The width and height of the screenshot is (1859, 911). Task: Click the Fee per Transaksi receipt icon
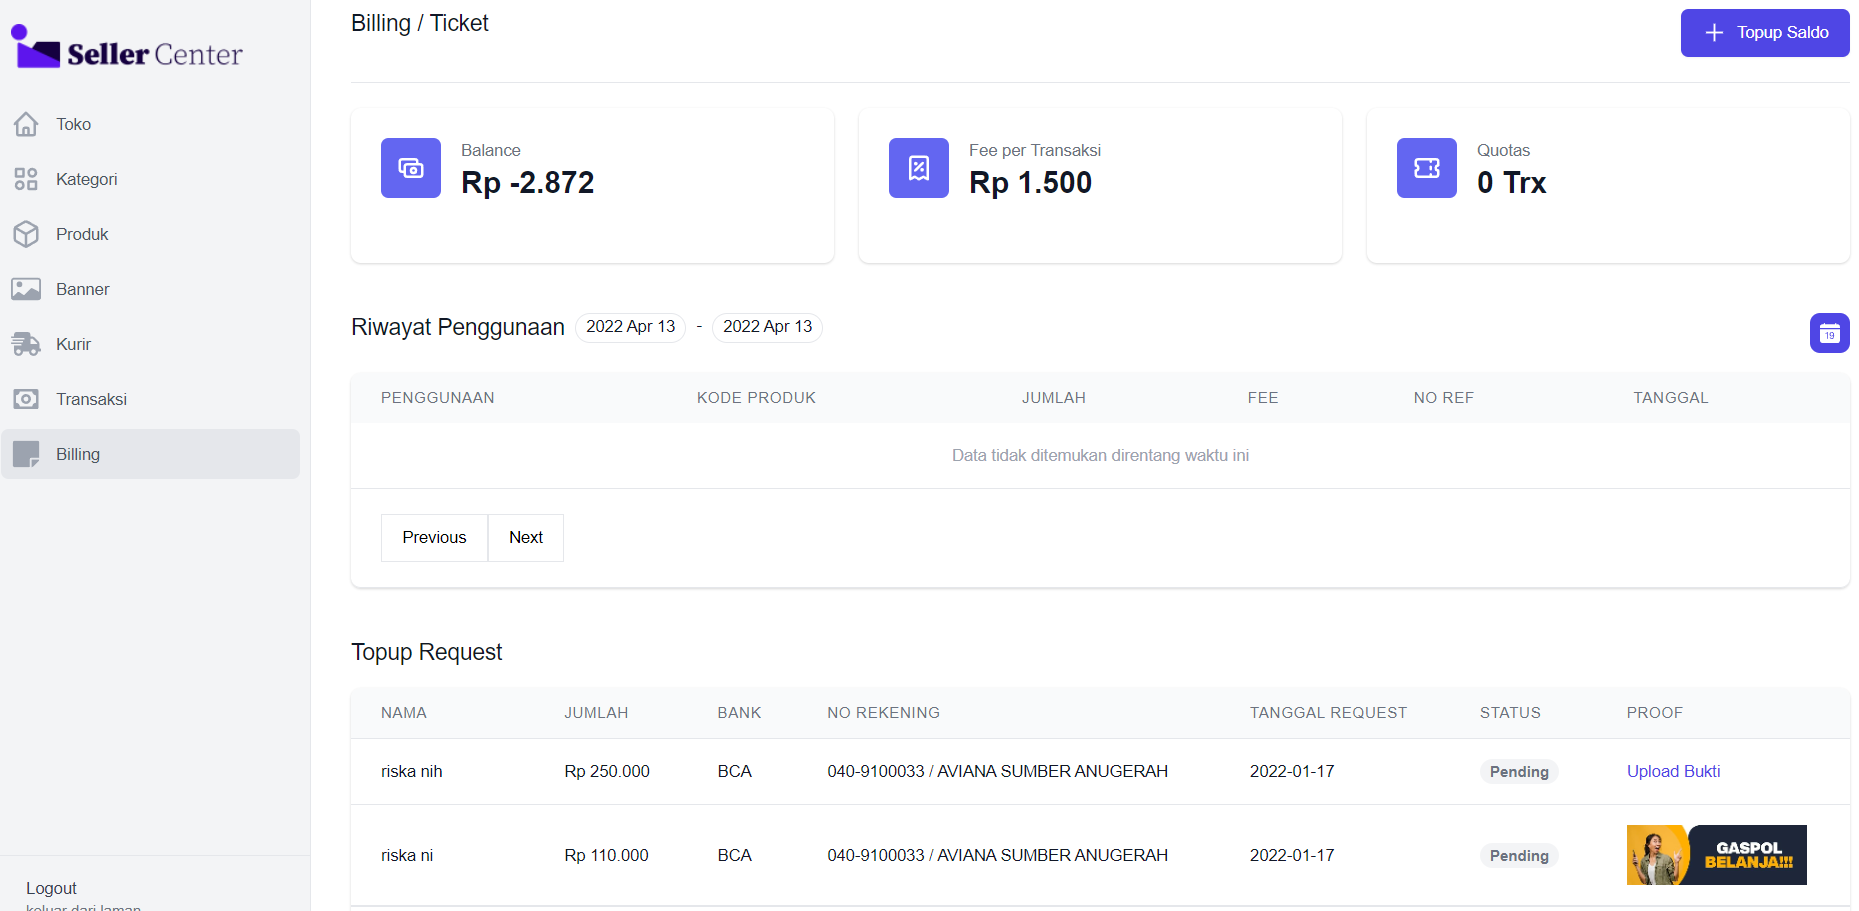(919, 168)
